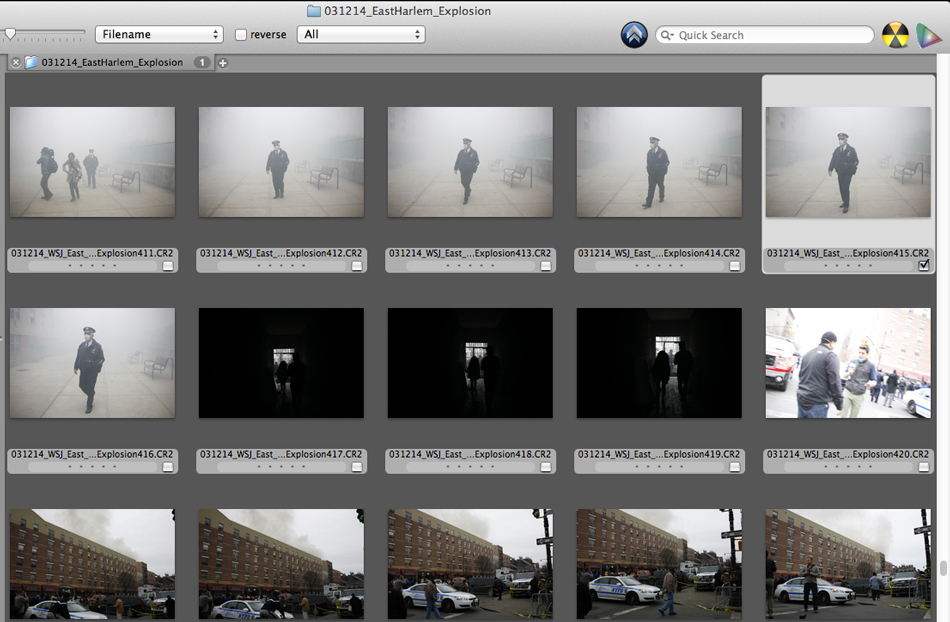Select the Explosion413.CR2 photo thumbnail
This screenshot has height=622, width=950.
tap(471, 162)
